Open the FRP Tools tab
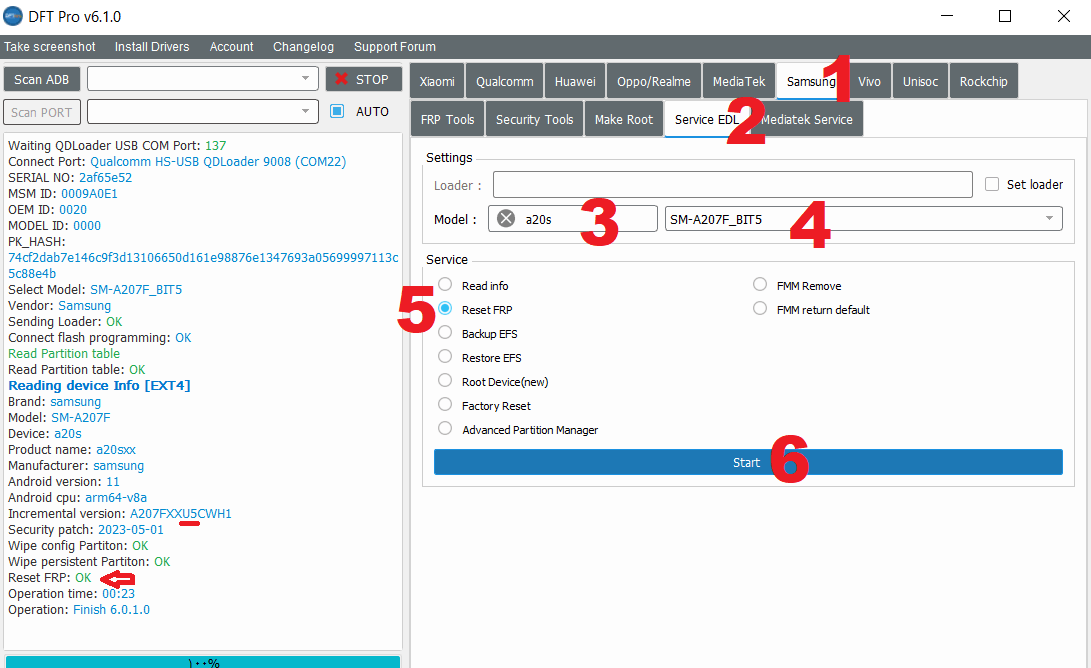Screen dimensions: 1091x668 [x=447, y=119]
